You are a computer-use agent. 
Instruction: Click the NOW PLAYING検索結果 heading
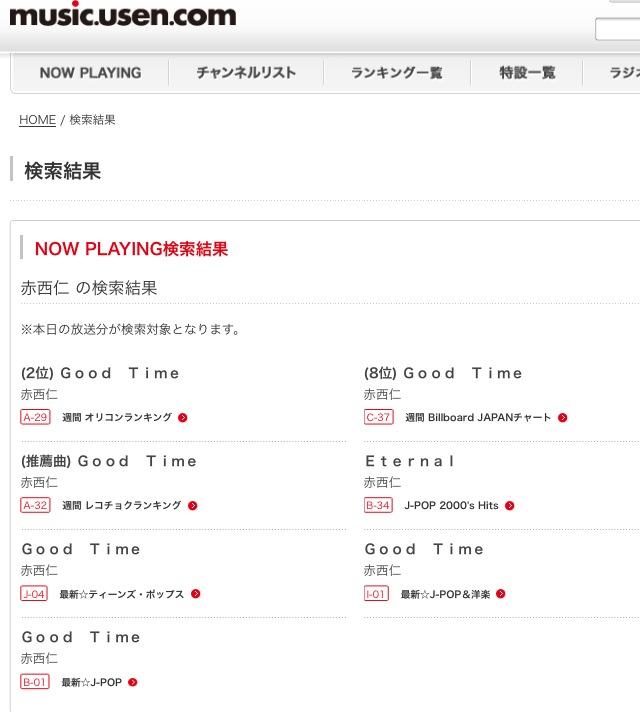pos(131,249)
